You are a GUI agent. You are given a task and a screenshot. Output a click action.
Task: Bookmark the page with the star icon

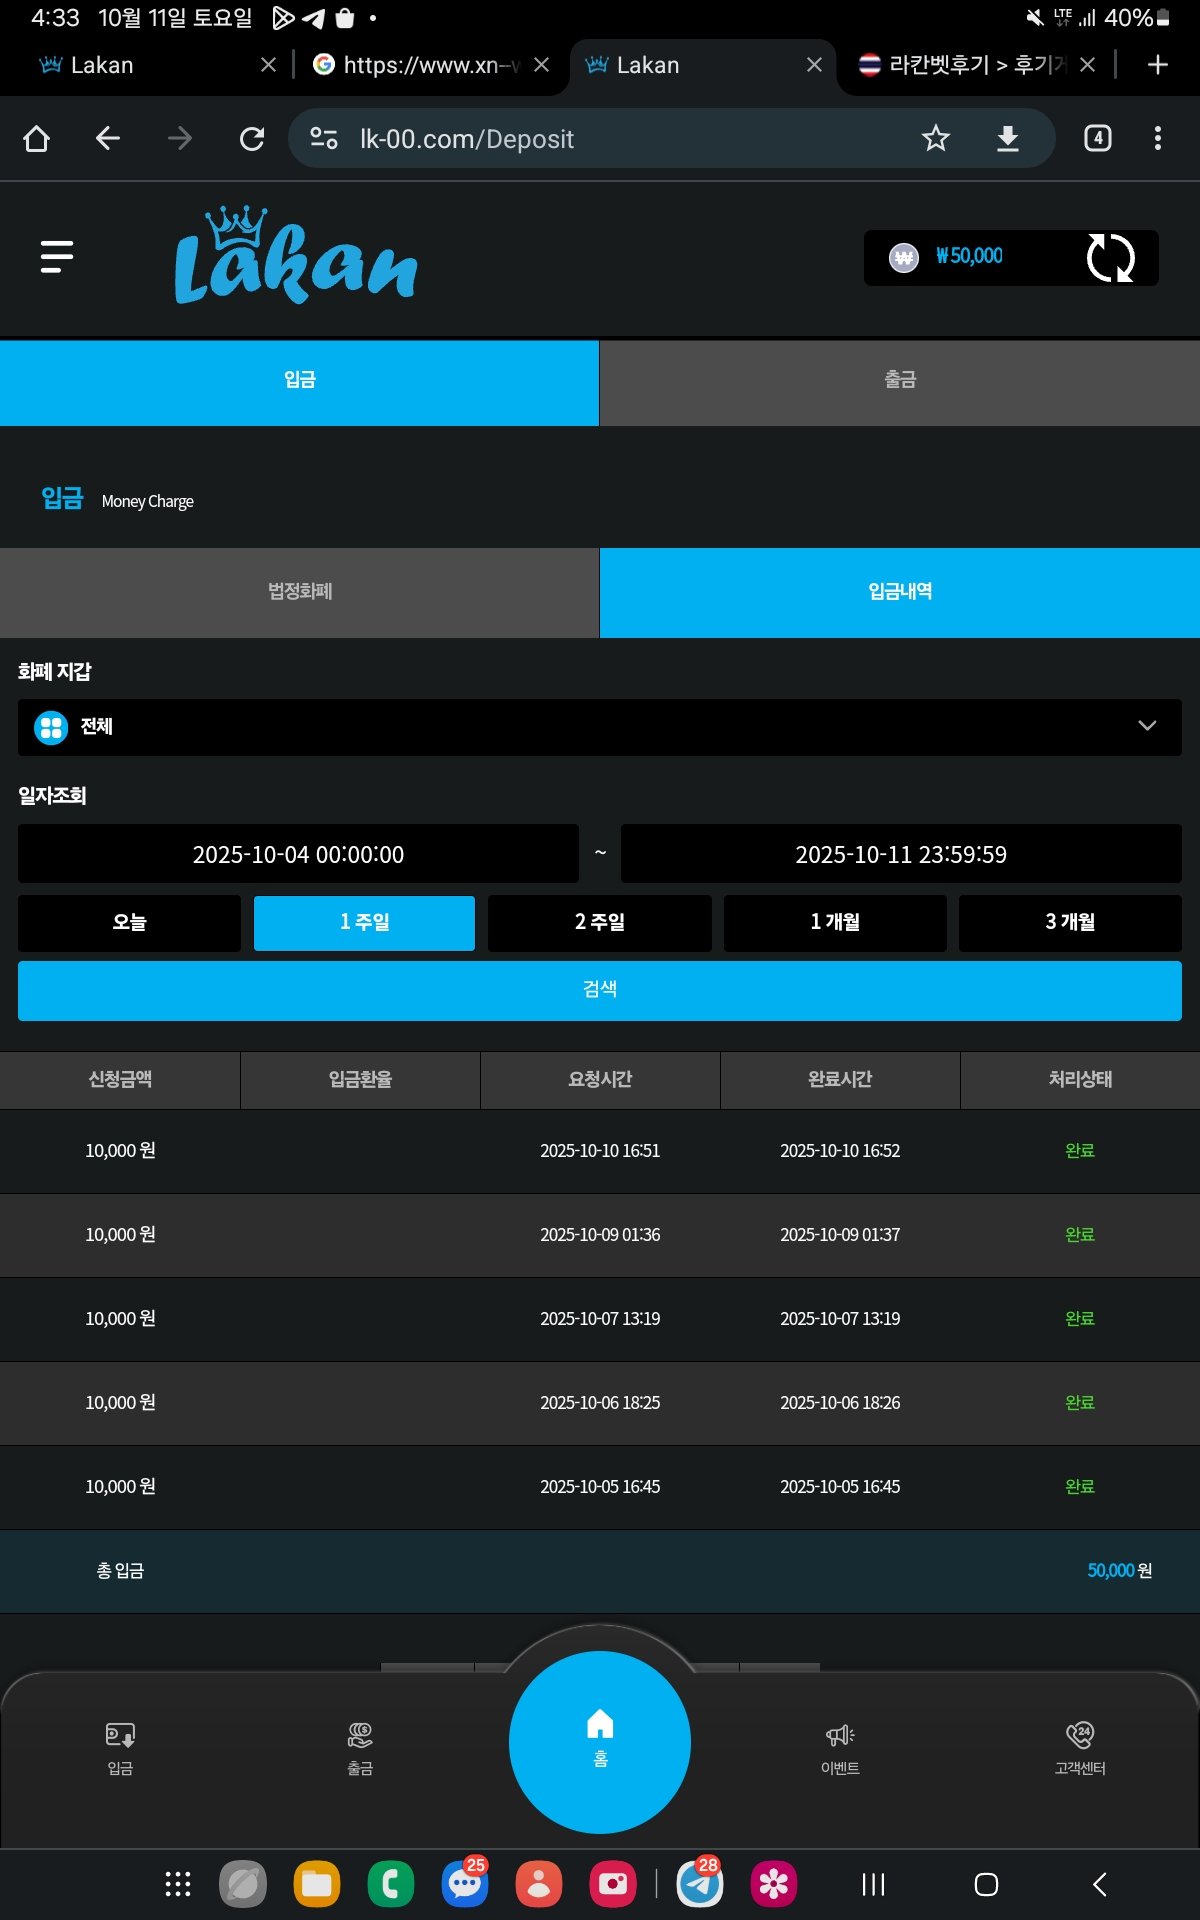935,138
